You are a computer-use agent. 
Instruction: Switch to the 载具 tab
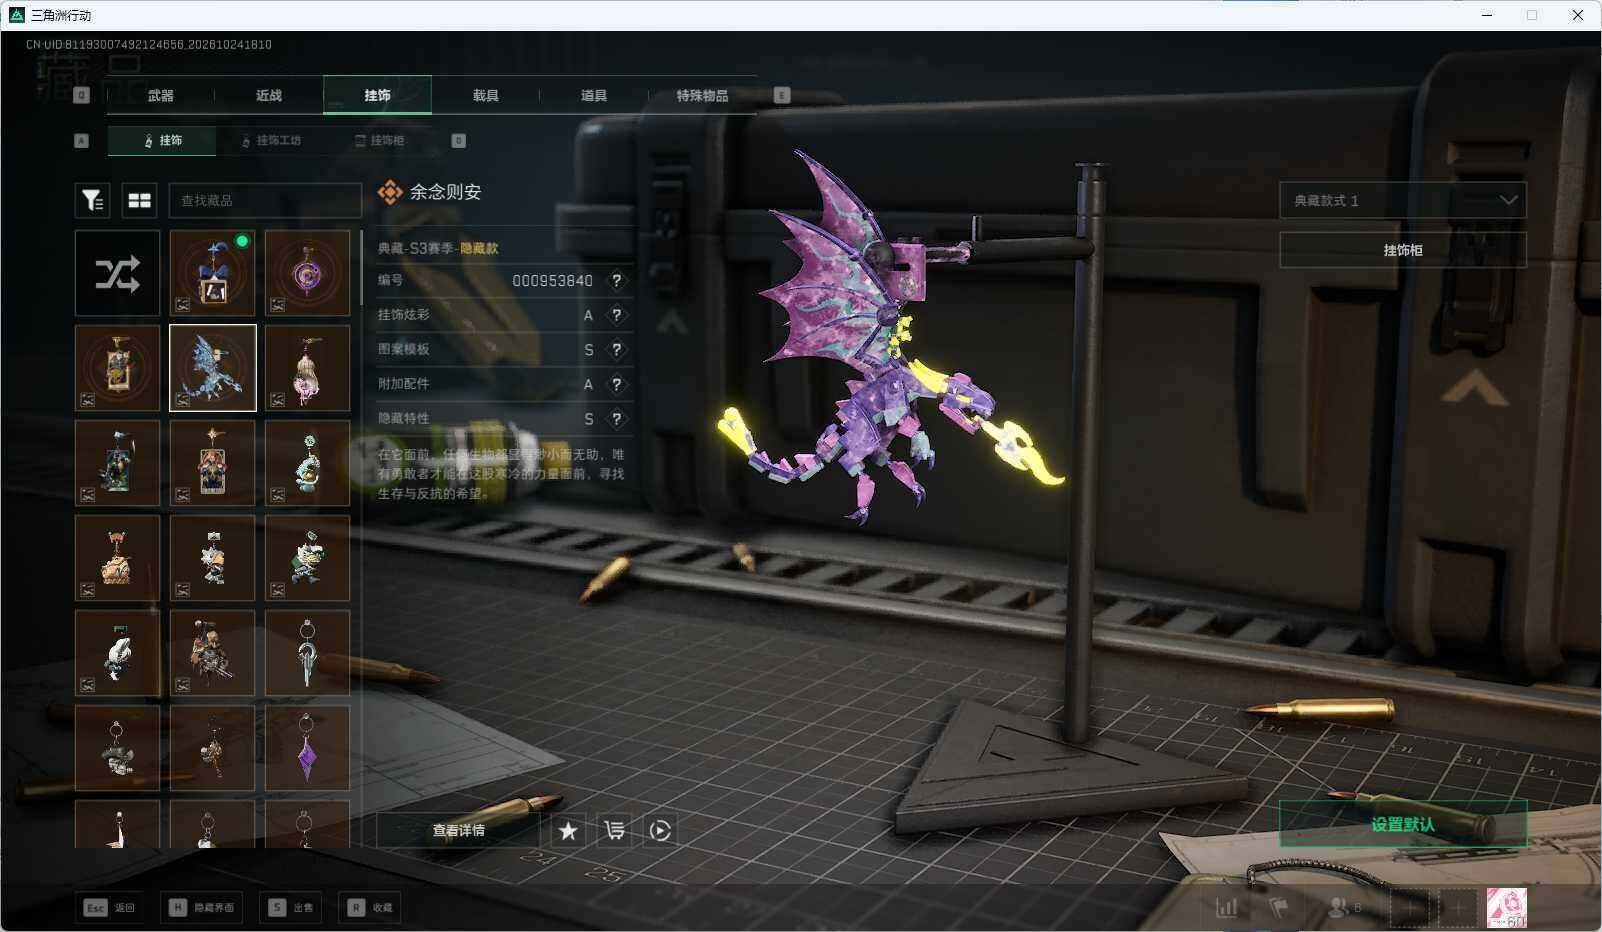pyautogui.click(x=486, y=95)
